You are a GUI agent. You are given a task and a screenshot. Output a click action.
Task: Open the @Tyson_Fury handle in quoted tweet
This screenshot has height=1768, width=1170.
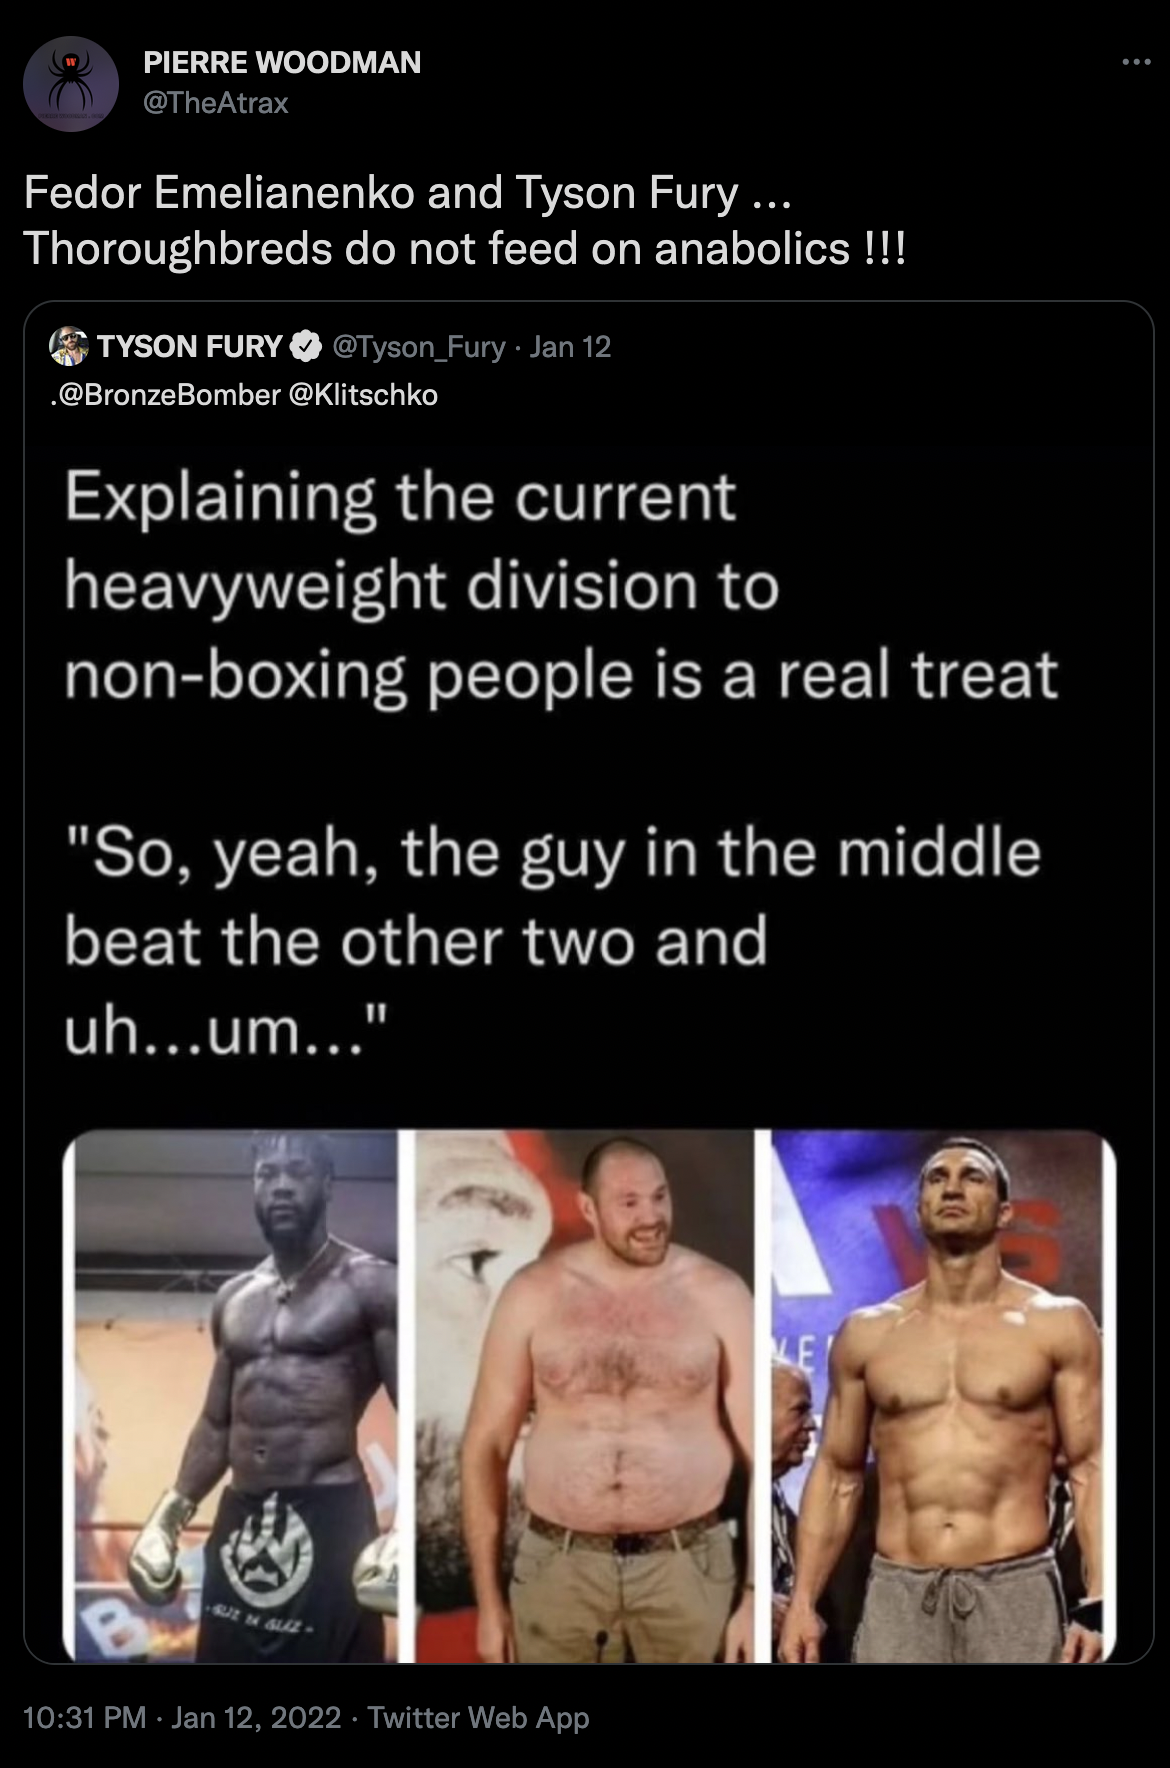[x=418, y=347]
